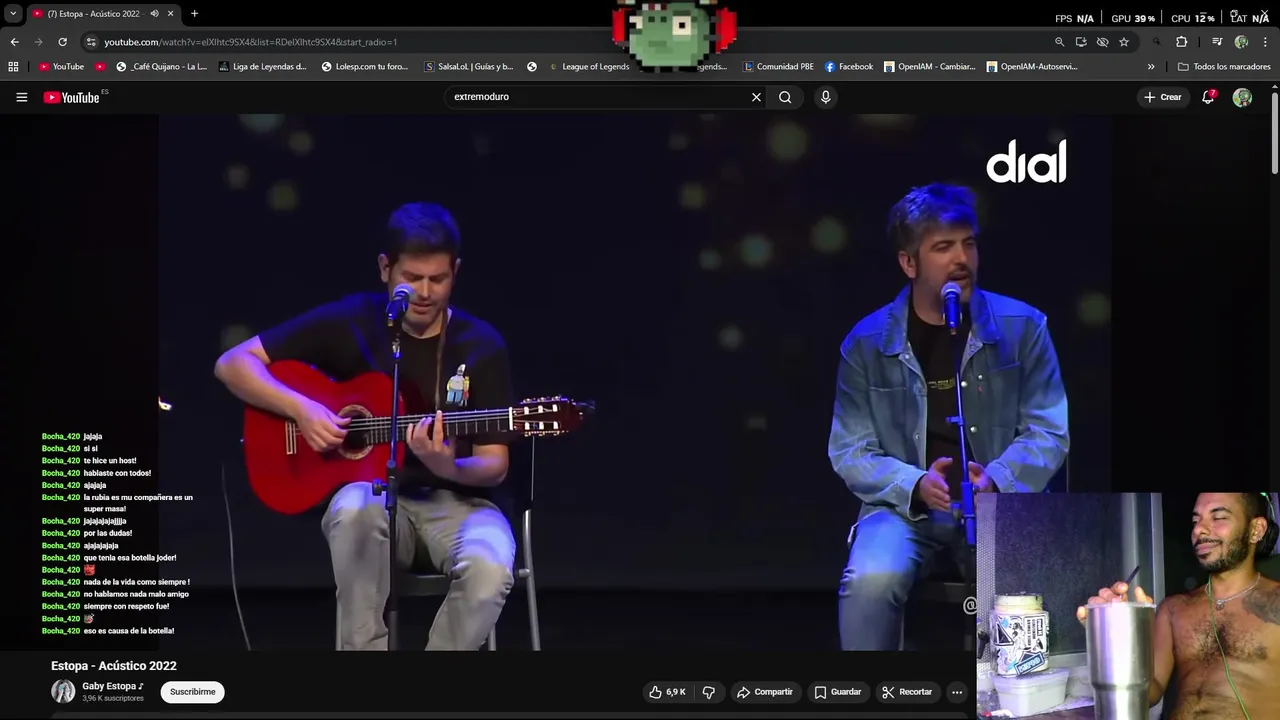Start voice search with the microphone
This screenshot has height=720, width=1280.
(825, 97)
